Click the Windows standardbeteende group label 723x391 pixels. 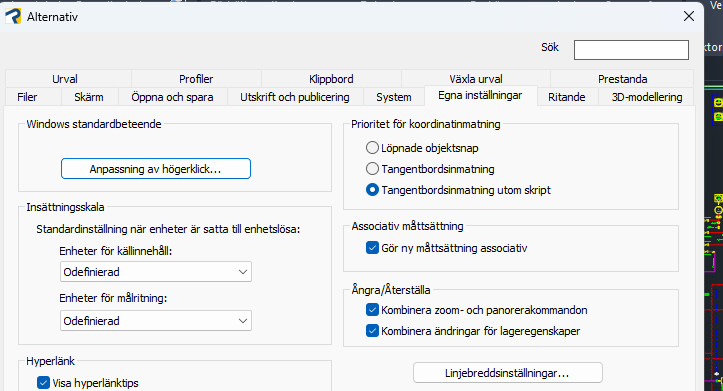tap(94, 124)
